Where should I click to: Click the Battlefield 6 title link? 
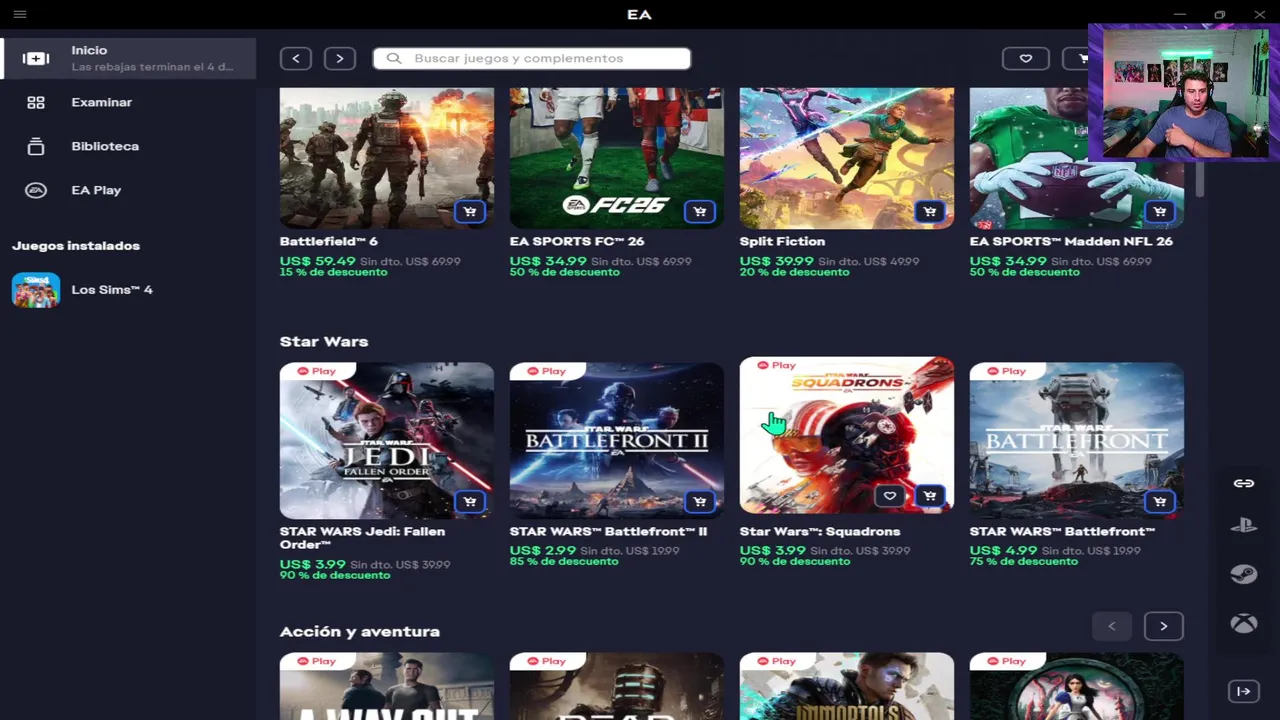[x=329, y=241]
